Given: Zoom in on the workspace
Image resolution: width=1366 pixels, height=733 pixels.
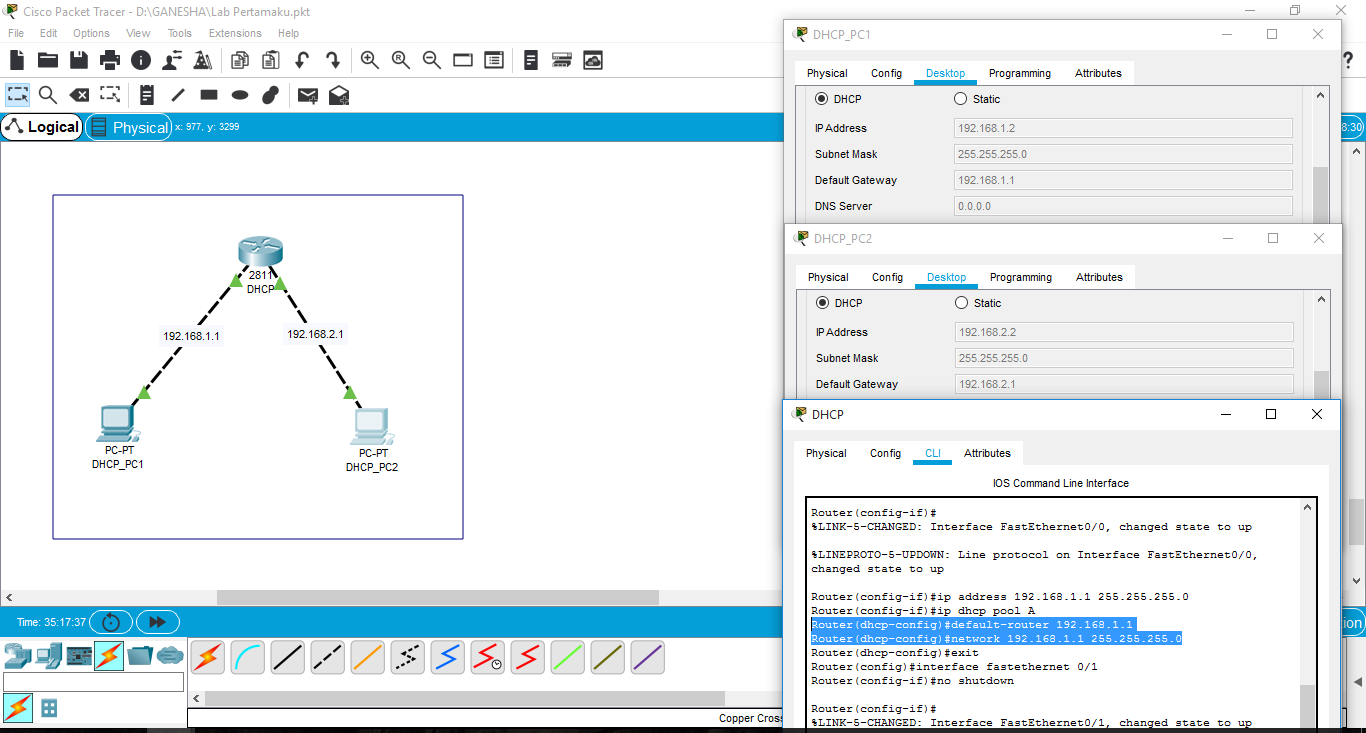Looking at the screenshot, I should tap(370, 60).
